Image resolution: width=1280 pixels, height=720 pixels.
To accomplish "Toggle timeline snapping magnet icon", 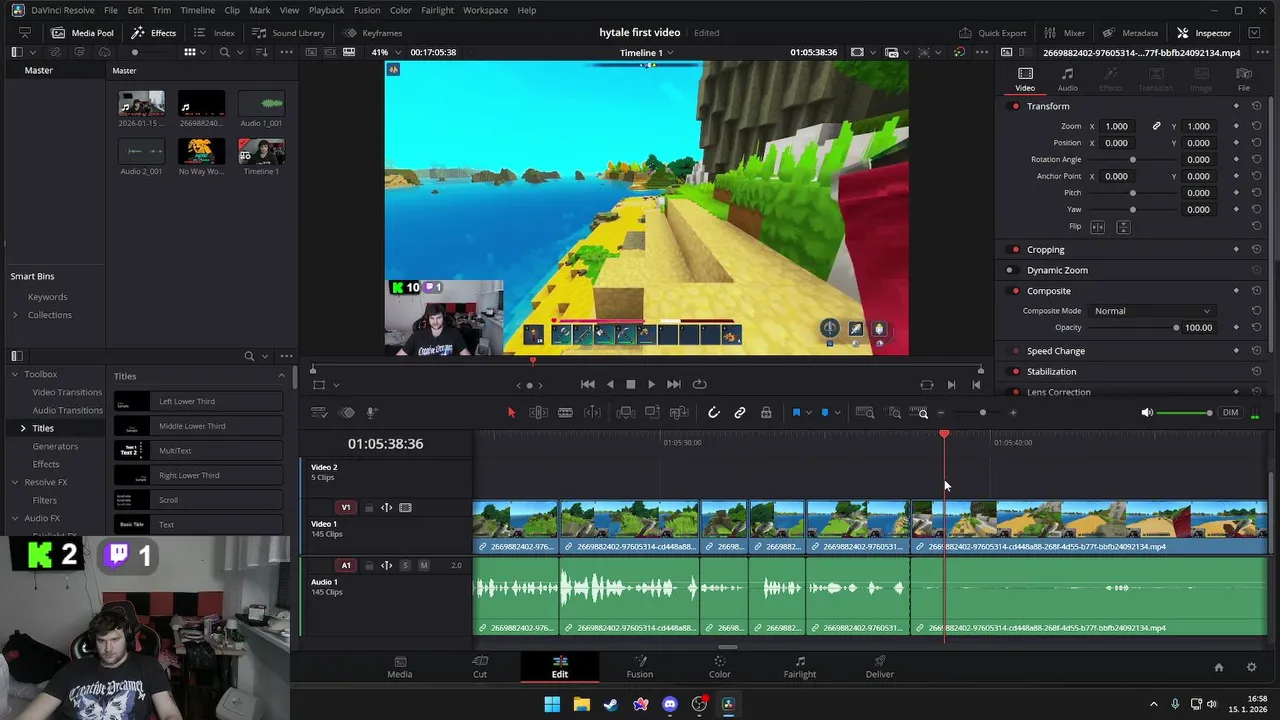I will tap(713, 412).
